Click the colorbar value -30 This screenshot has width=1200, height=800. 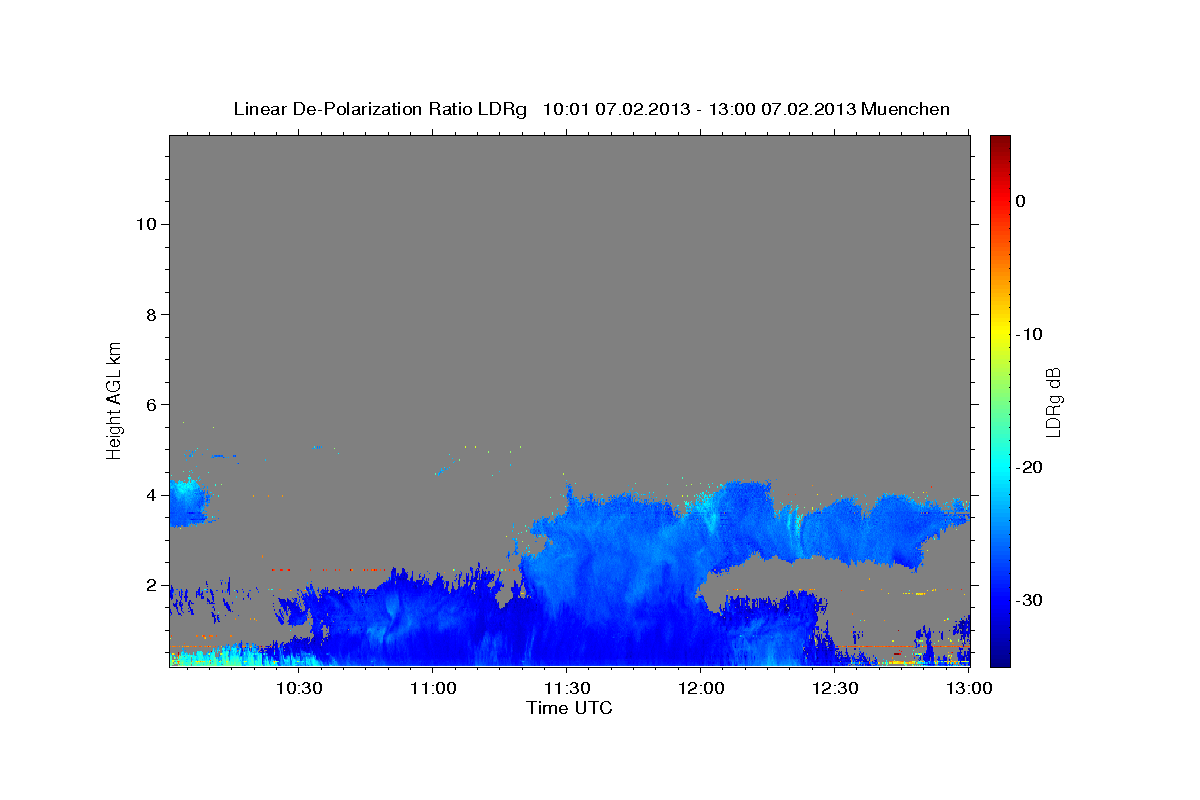tap(1030, 600)
